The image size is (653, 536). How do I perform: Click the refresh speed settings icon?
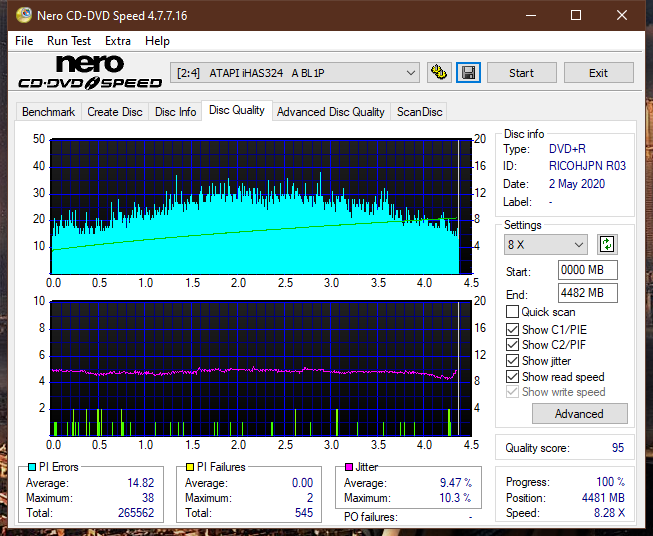click(607, 244)
